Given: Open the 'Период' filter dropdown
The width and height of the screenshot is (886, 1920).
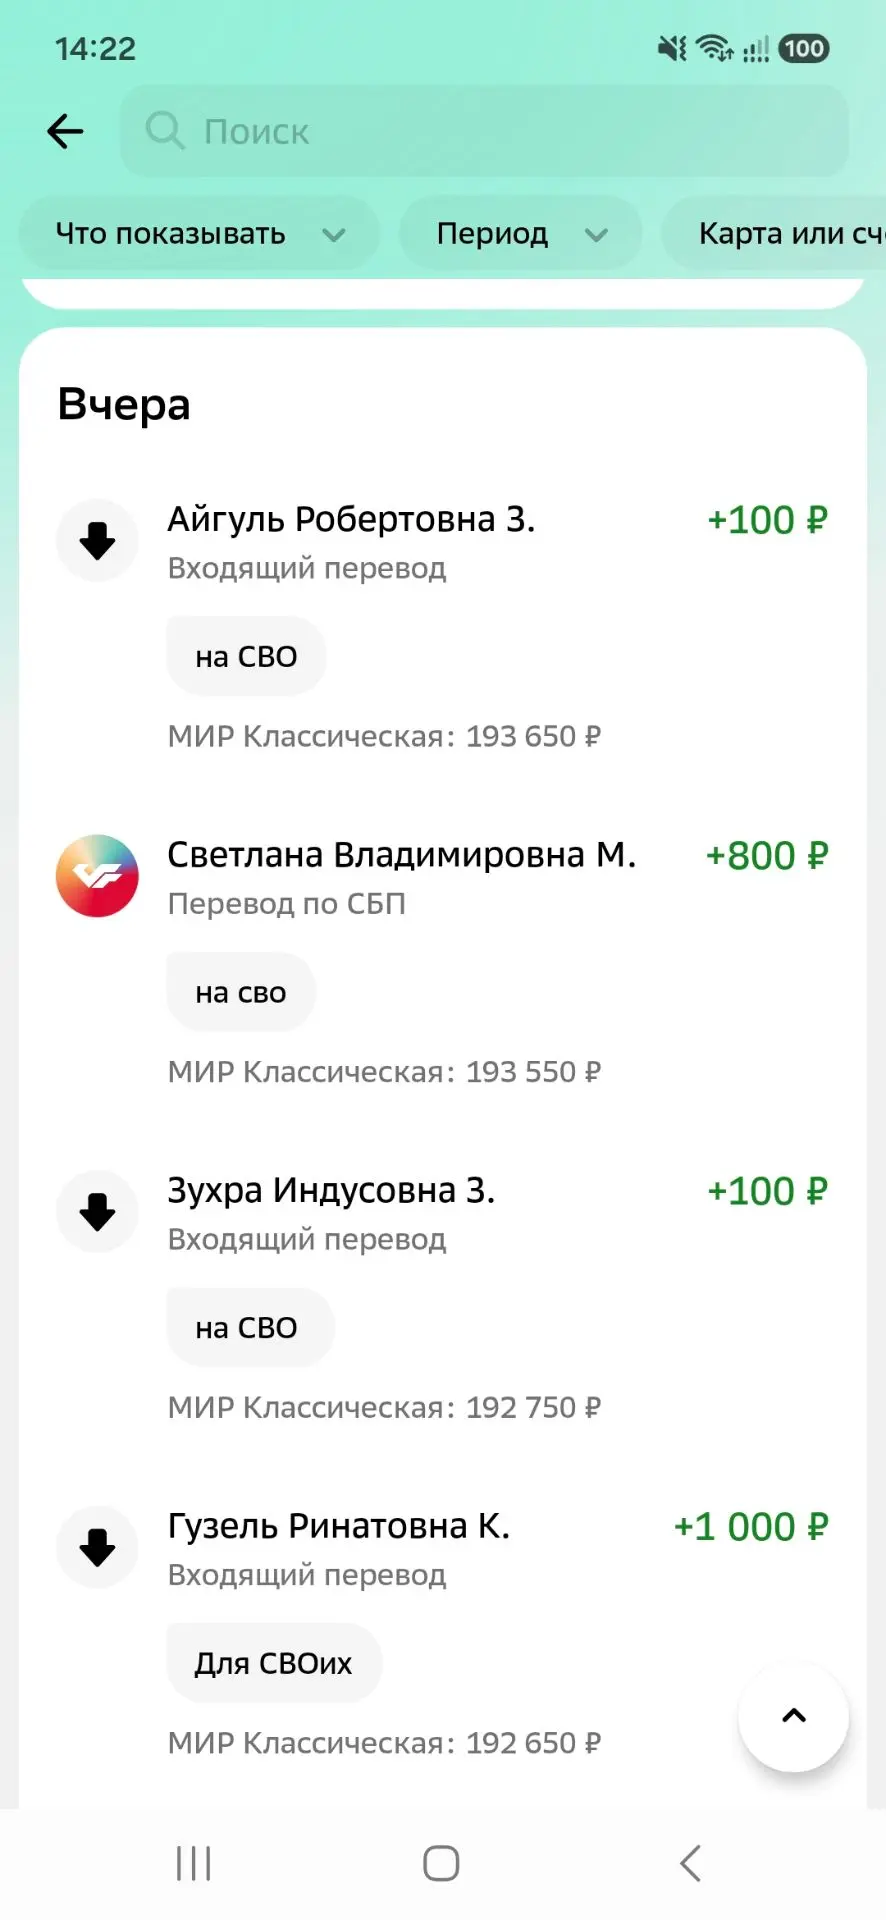Looking at the screenshot, I should coord(520,234).
